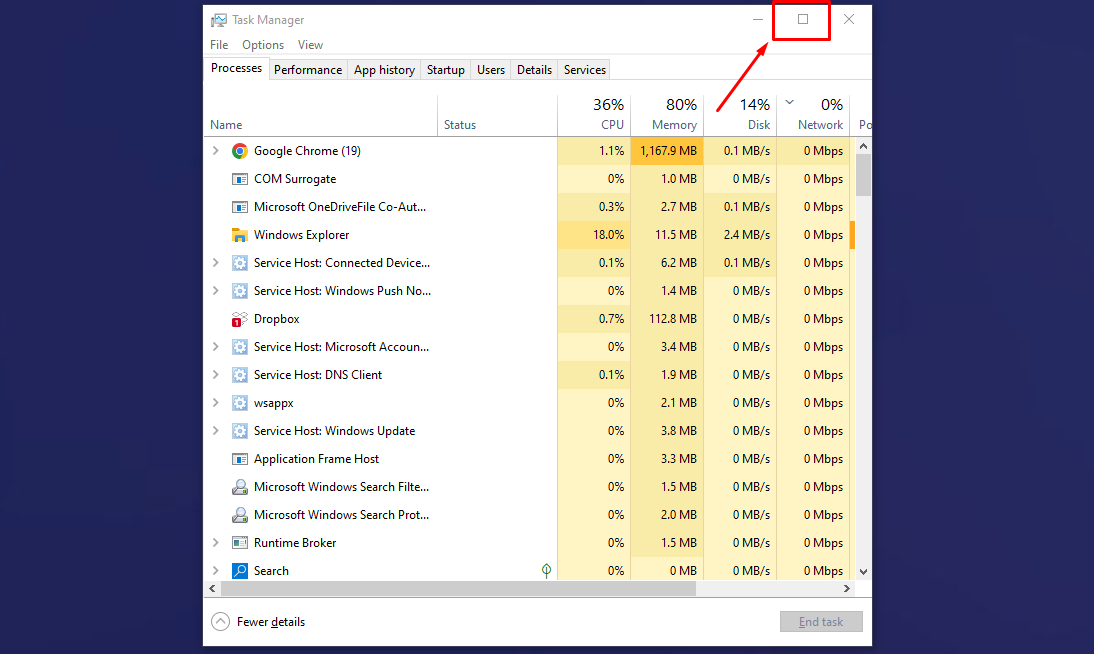Click the Service Host: Windows Update gear icon

(239, 431)
